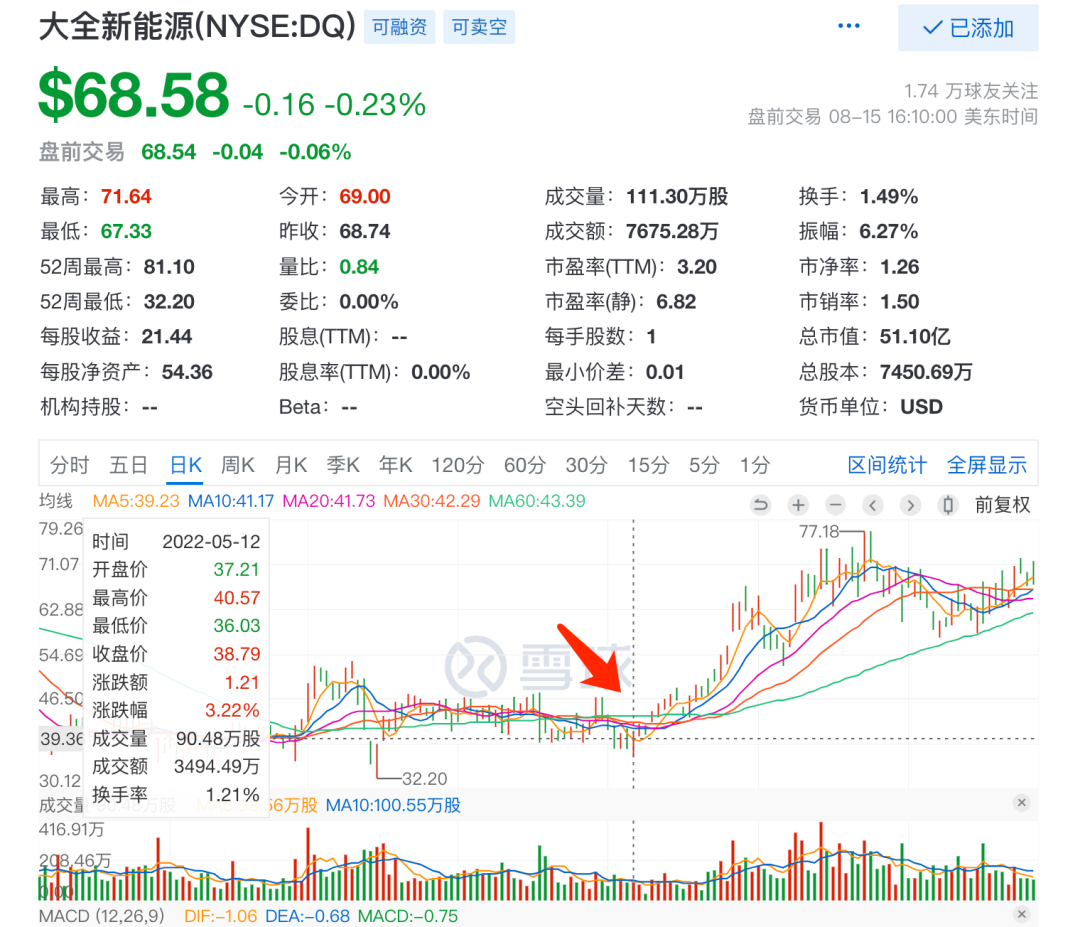Click the 1.74 万球友关注 followers text
The height and width of the screenshot is (927, 1080).
971,91
